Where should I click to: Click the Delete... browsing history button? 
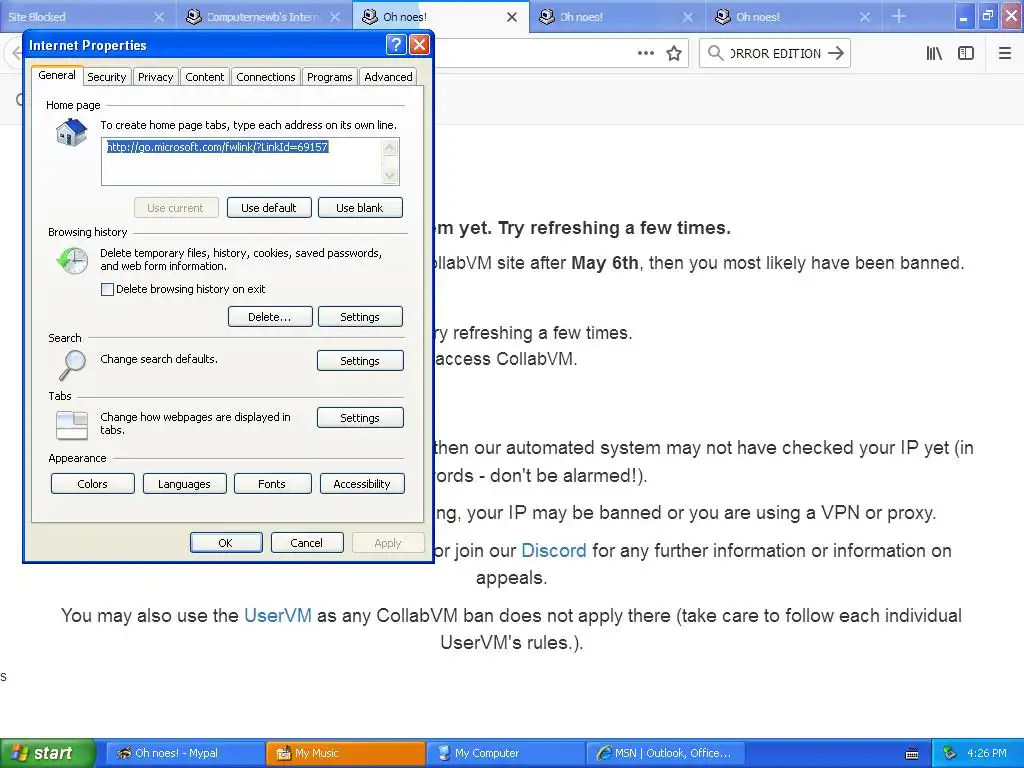tap(270, 317)
